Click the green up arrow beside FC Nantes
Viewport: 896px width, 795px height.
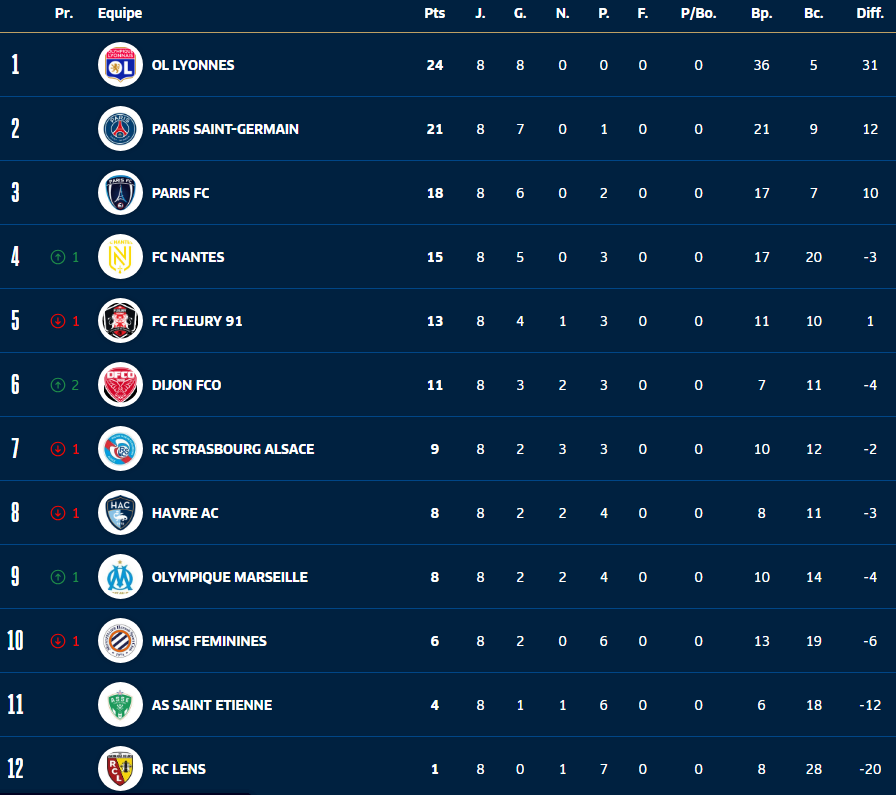click(57, 257)
